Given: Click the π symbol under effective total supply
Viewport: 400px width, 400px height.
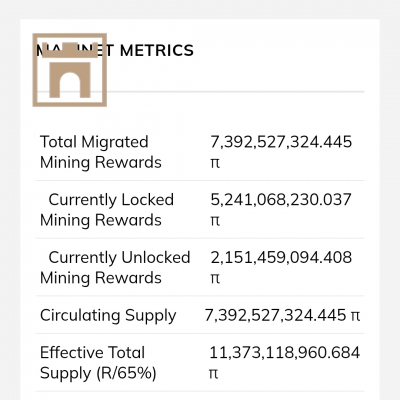Looking at the screenshot, I should [214, 374].
